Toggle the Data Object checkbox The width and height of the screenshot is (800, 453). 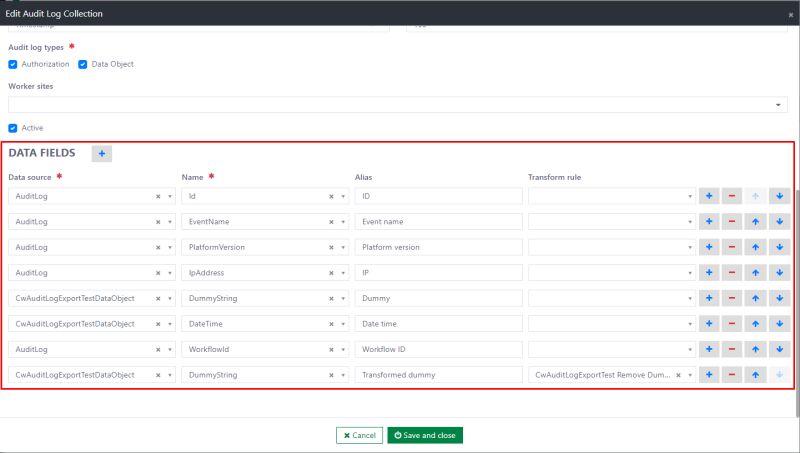[83, 64]
